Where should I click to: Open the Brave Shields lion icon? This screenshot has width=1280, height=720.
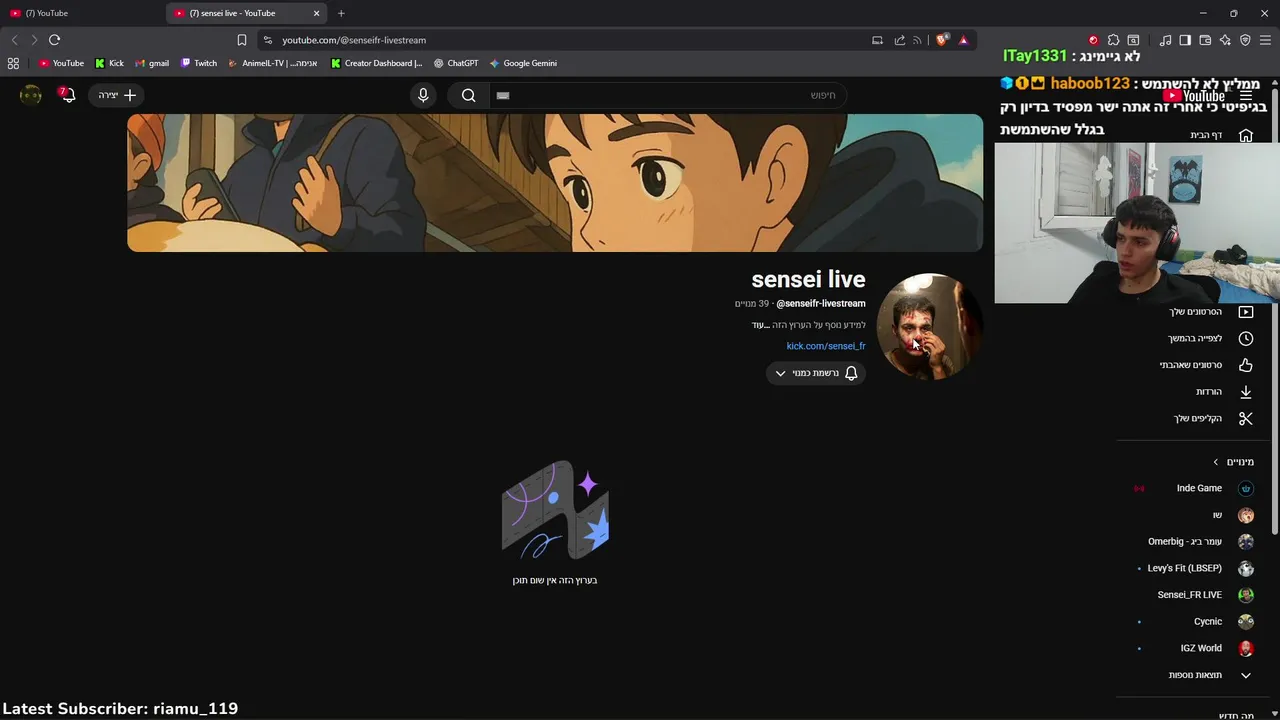[x=942, y=40]
